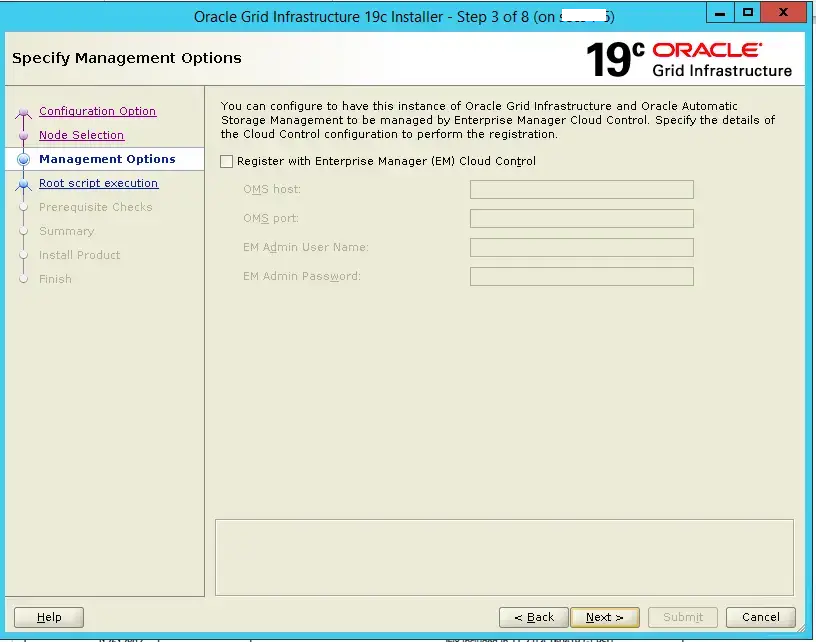Go to the Node Selection step
Image resolution: width=816 pixels, height=642 pixels.
point(81,135)
